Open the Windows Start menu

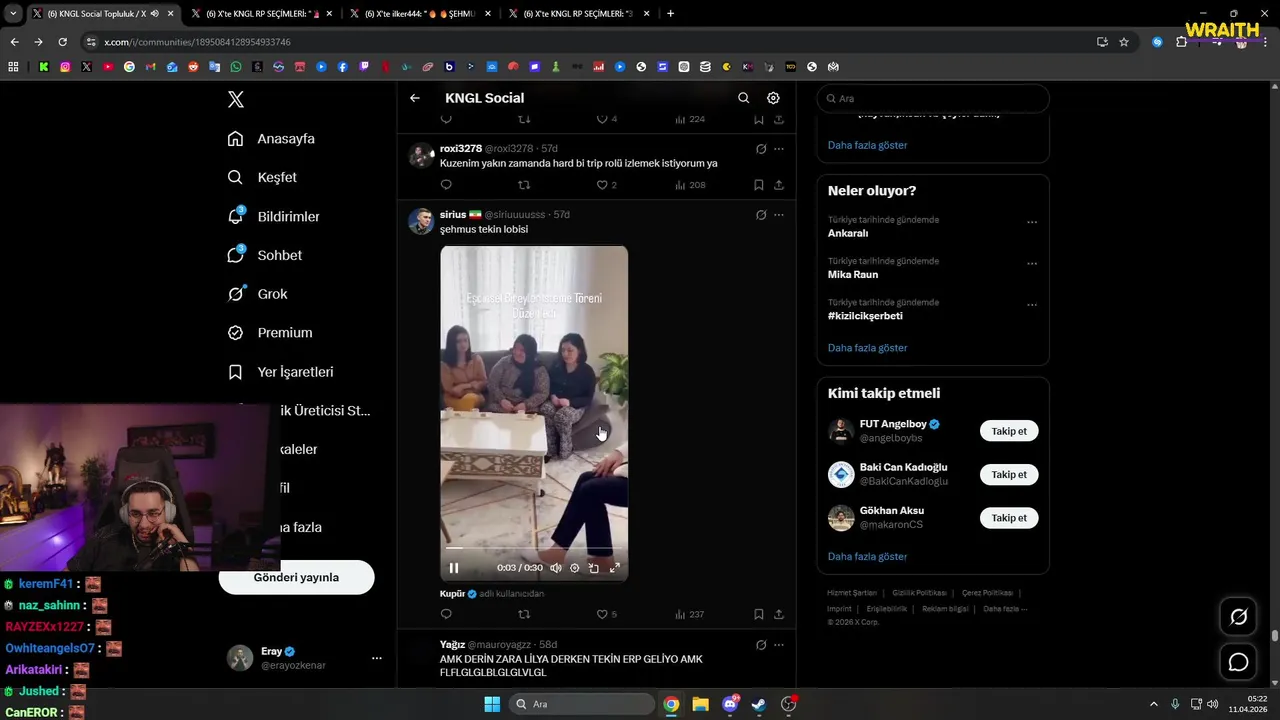[x=492, y=704]
